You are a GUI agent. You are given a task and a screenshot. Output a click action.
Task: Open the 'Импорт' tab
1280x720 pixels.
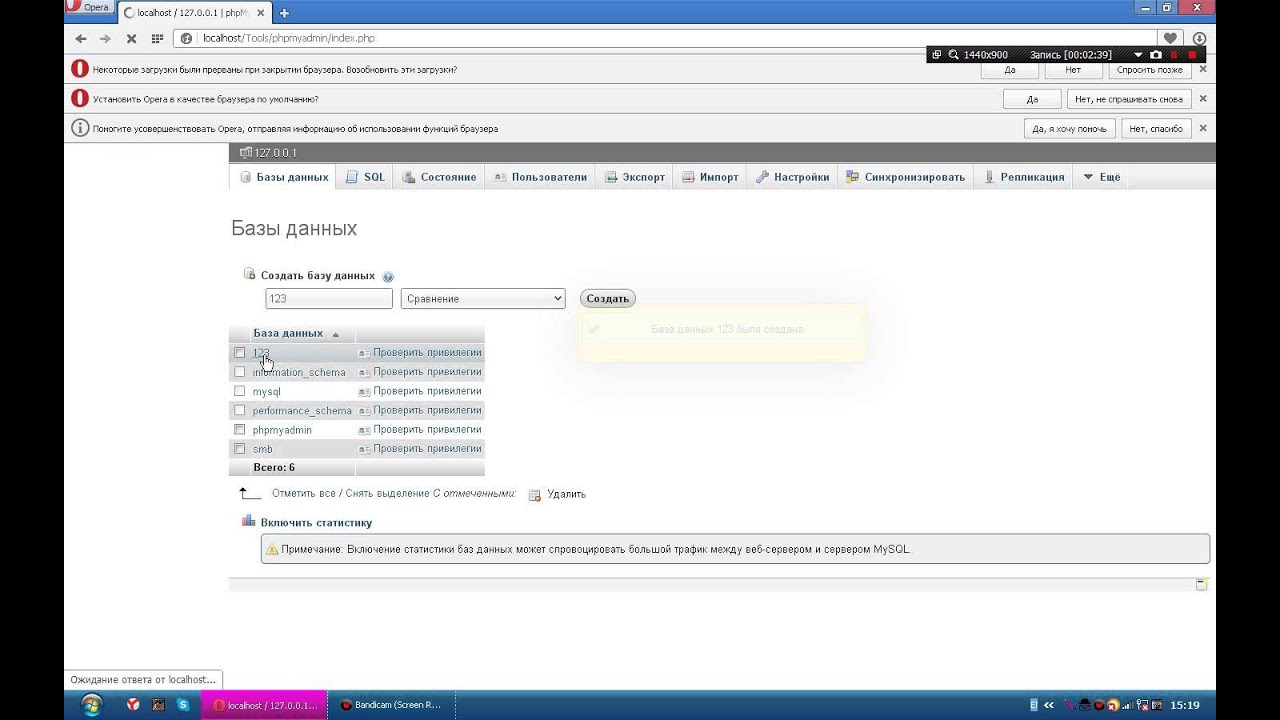tap(710, 177)
